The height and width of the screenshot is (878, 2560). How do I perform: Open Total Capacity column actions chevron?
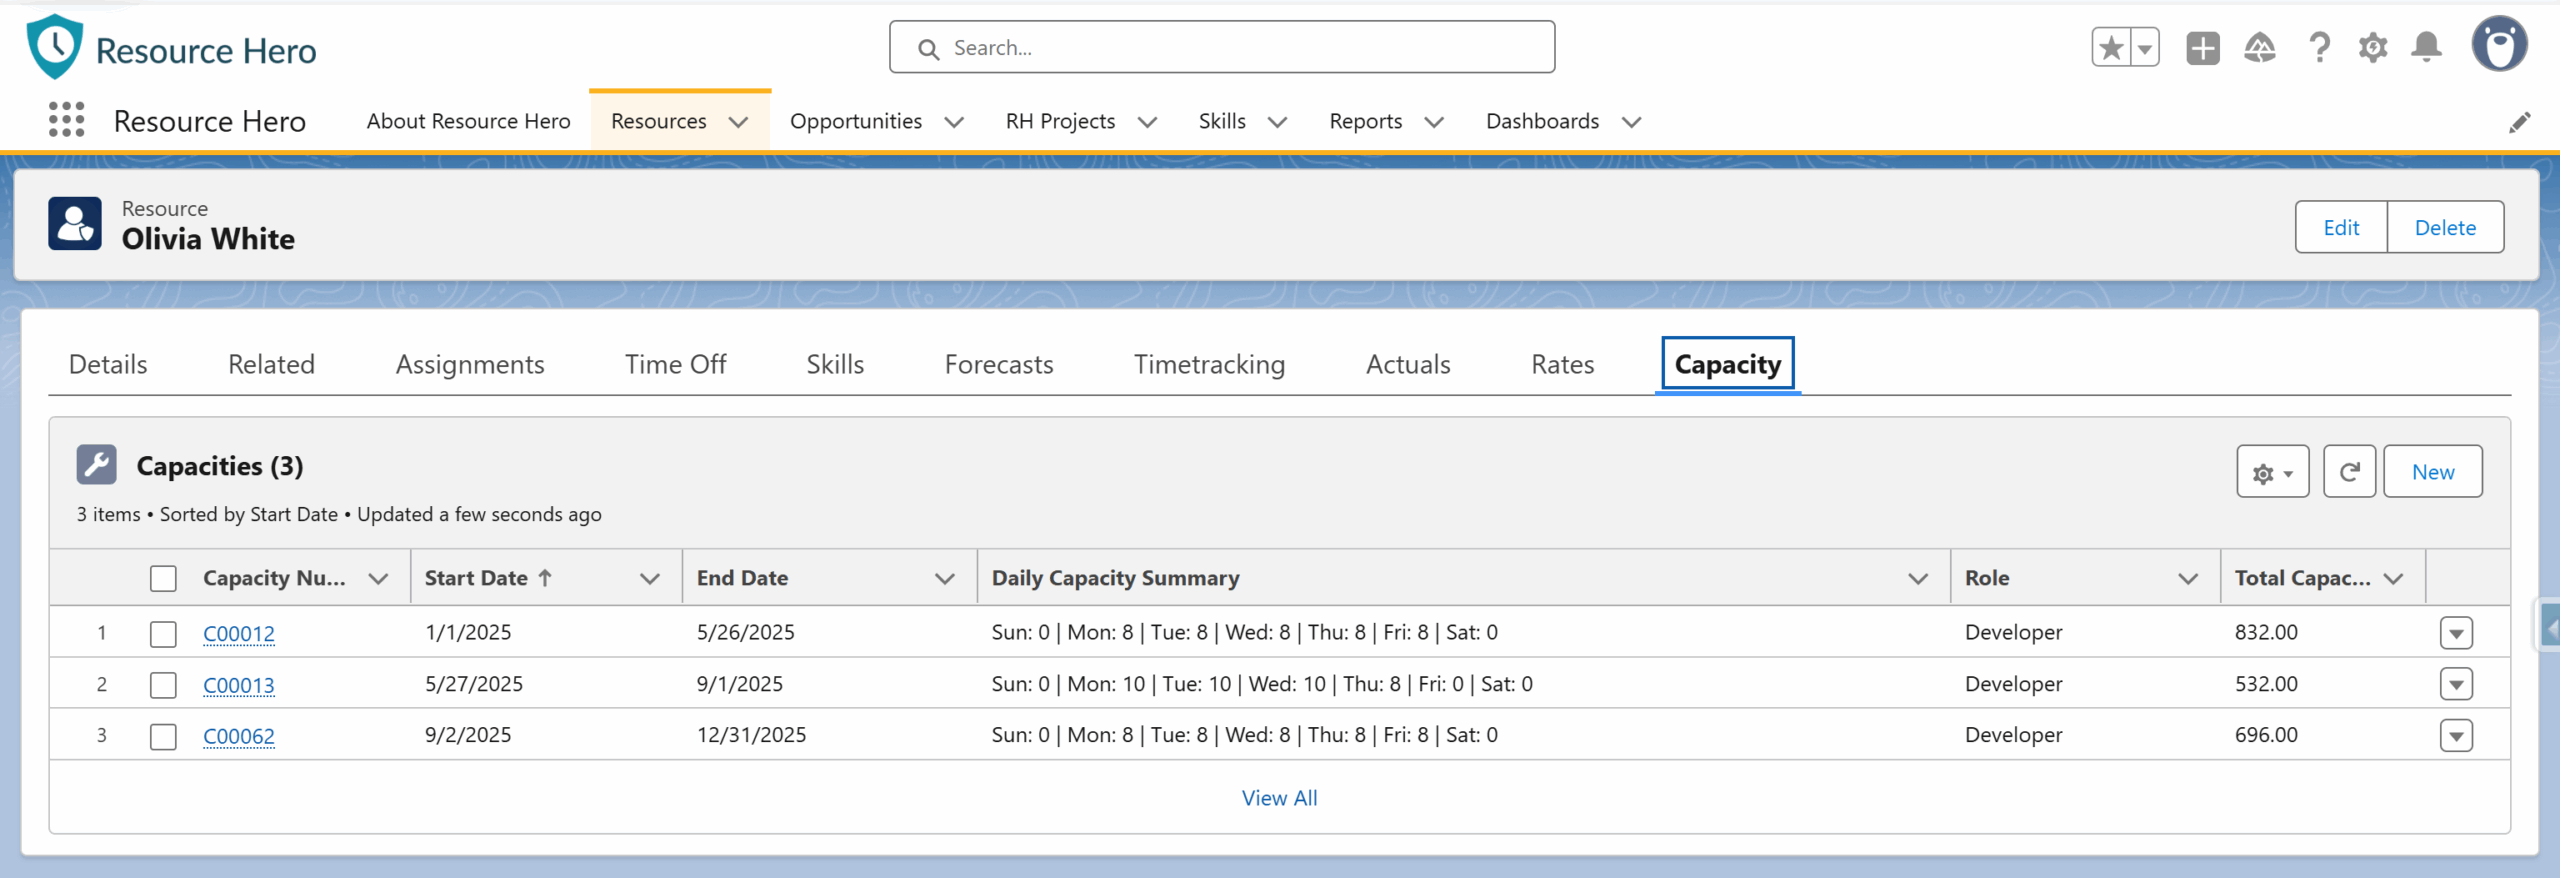coord(2393,578)
